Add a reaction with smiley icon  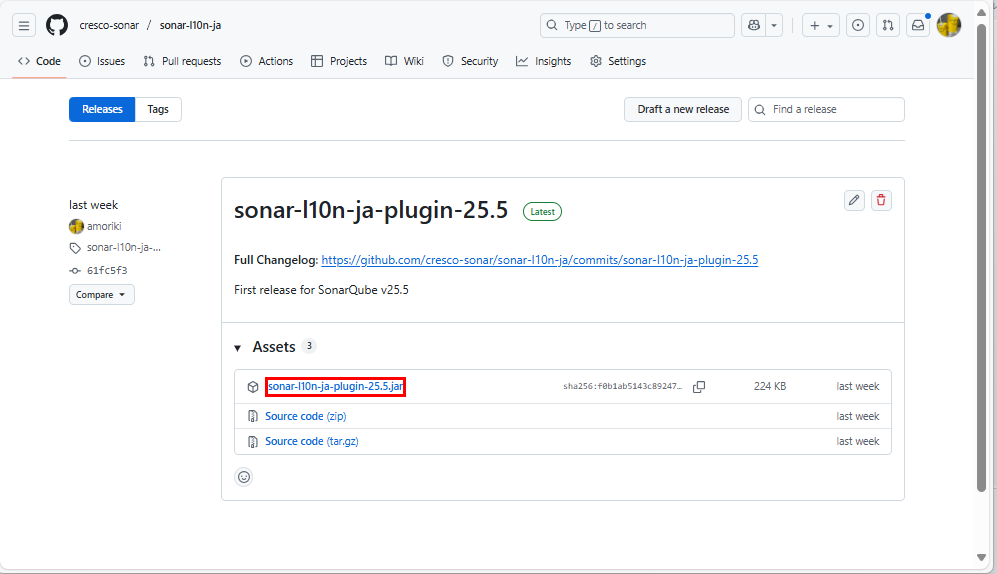click(243, 477)
